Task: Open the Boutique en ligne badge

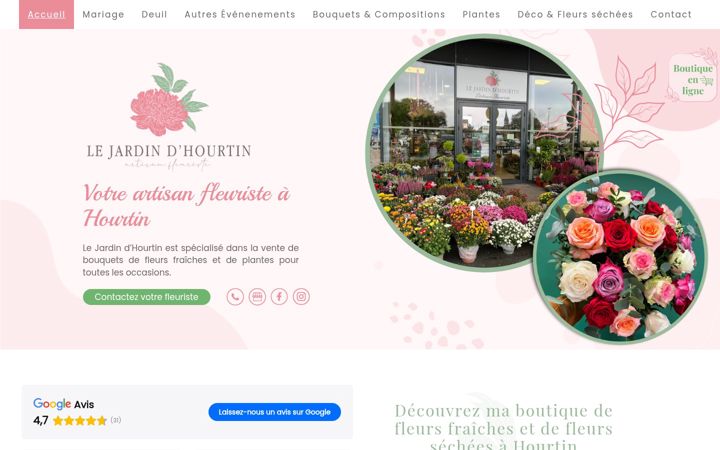Action: (x=692, y=79)
